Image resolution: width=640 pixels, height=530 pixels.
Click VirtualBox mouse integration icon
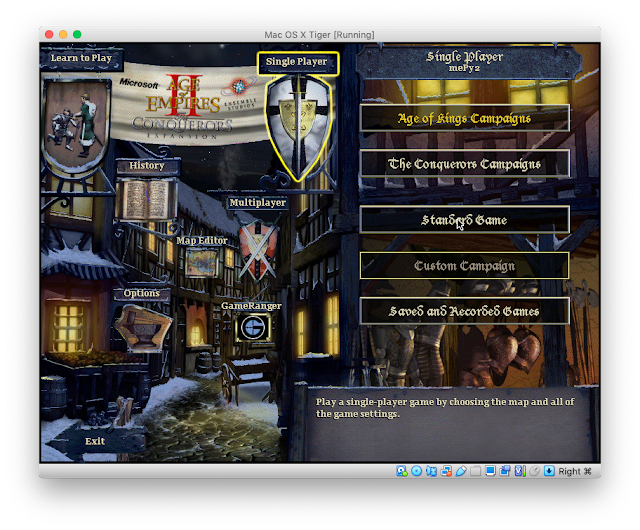(535, 471)
